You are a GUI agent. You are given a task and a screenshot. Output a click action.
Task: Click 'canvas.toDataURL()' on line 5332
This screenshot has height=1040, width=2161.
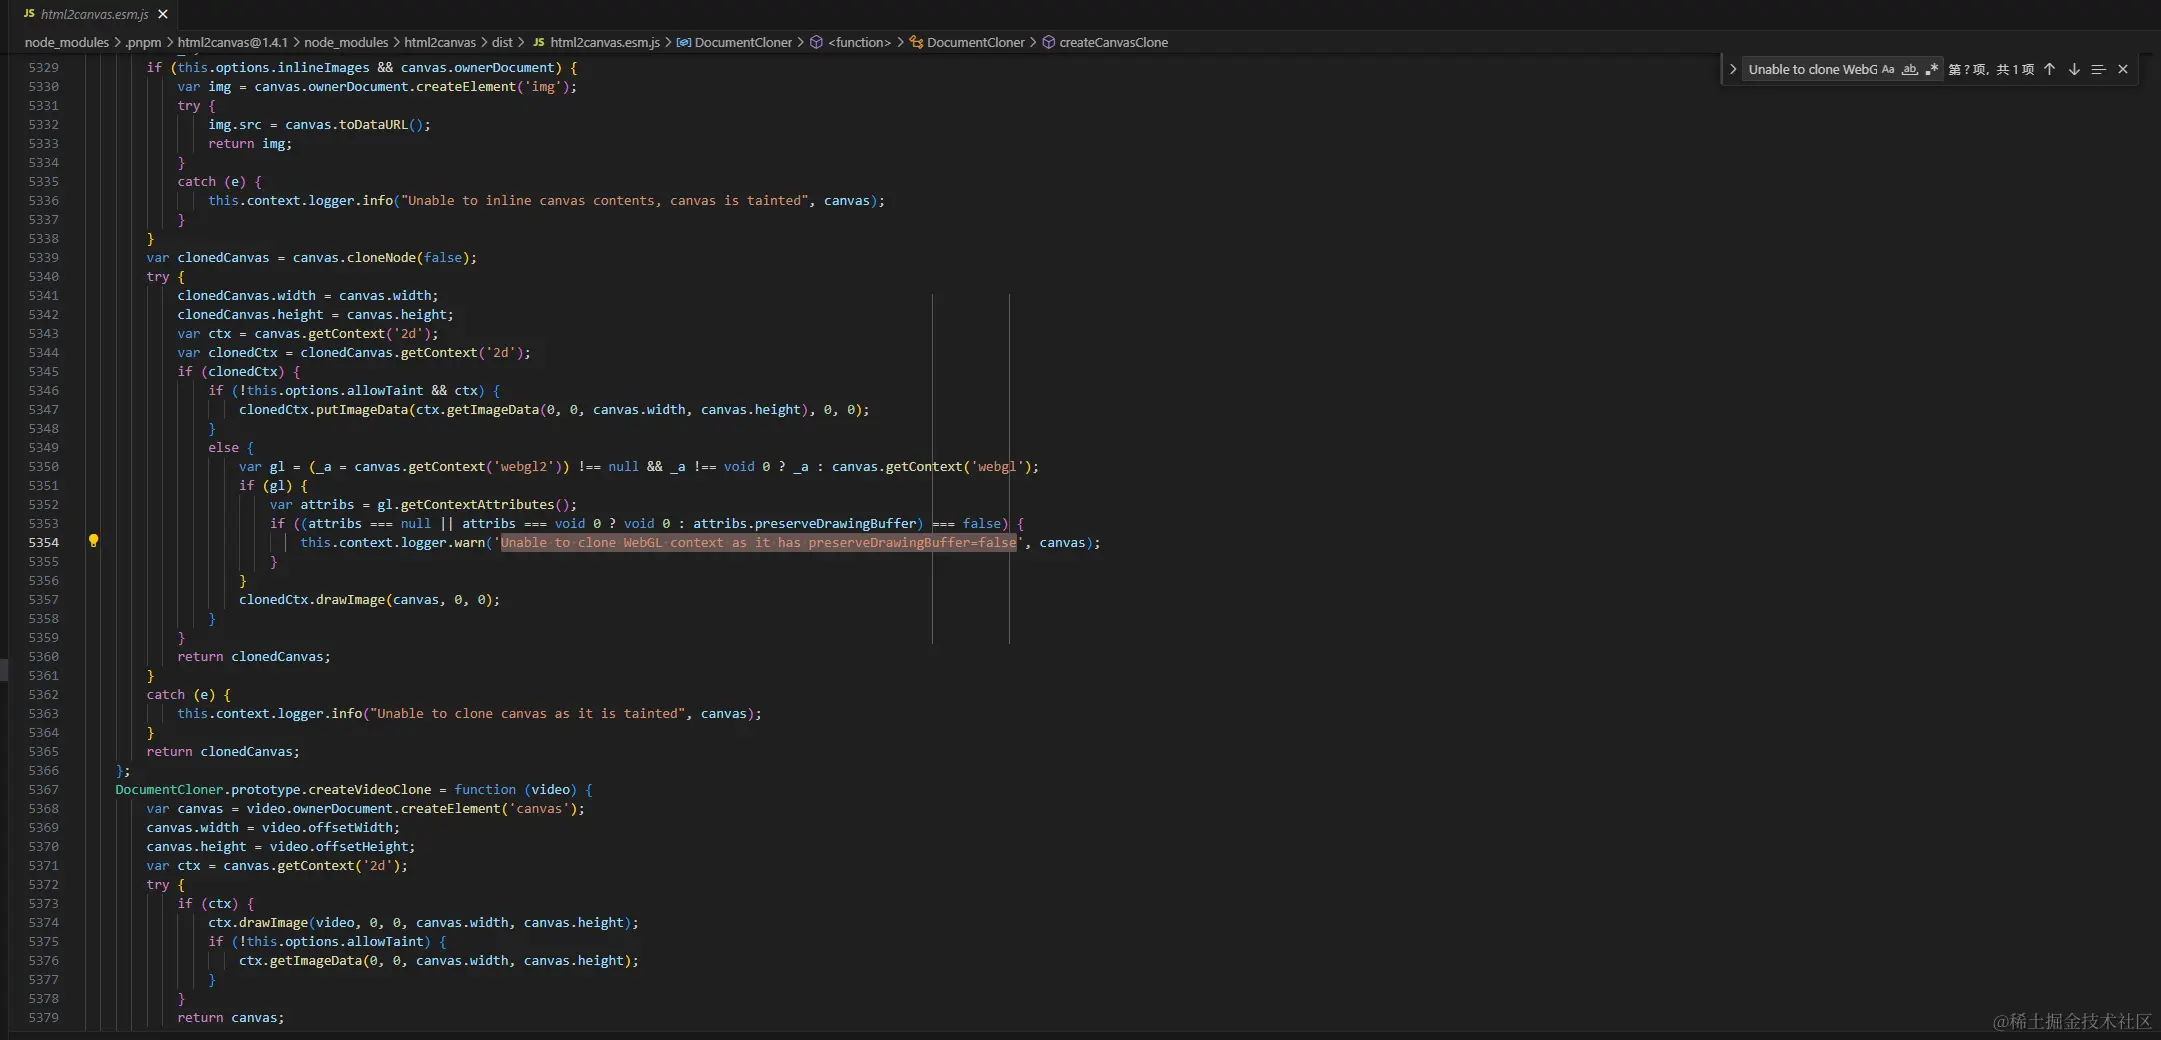[x=354, y=124]
